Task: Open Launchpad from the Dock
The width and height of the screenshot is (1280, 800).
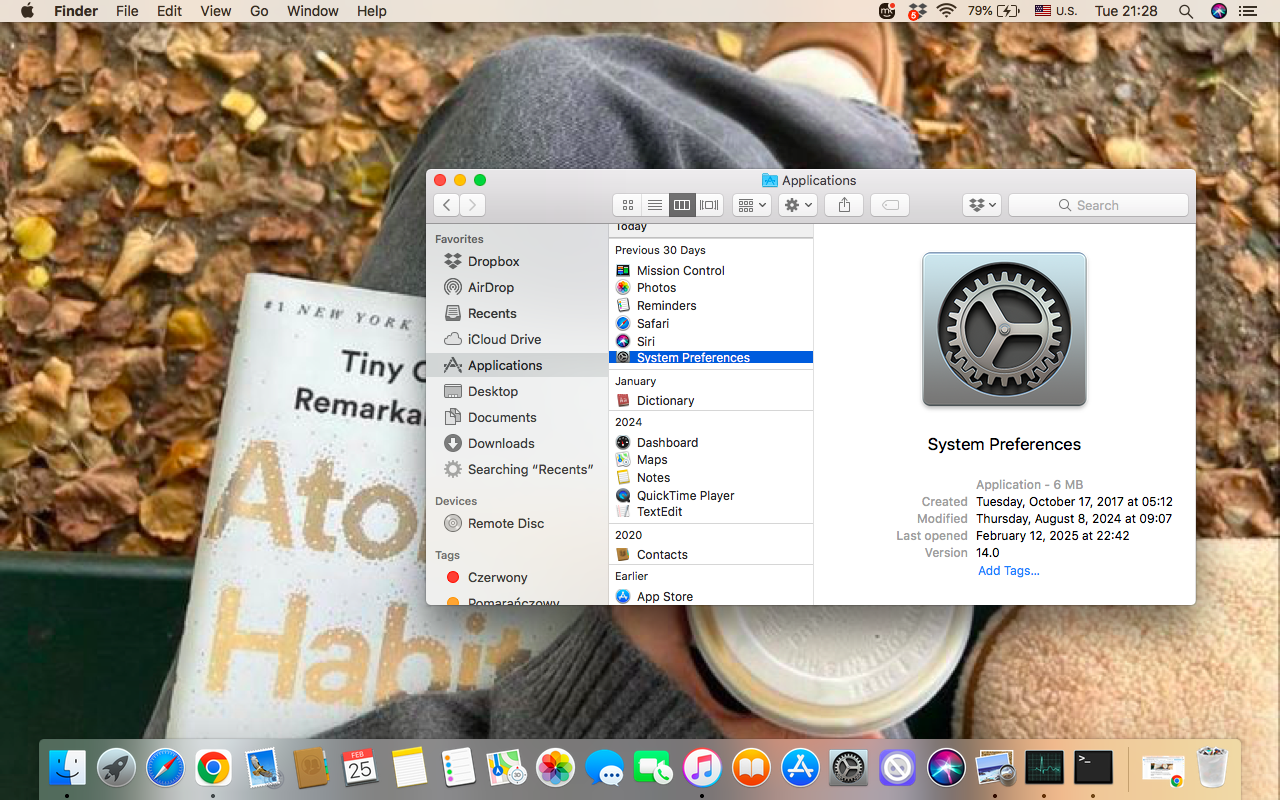Action: pos(116,767)
